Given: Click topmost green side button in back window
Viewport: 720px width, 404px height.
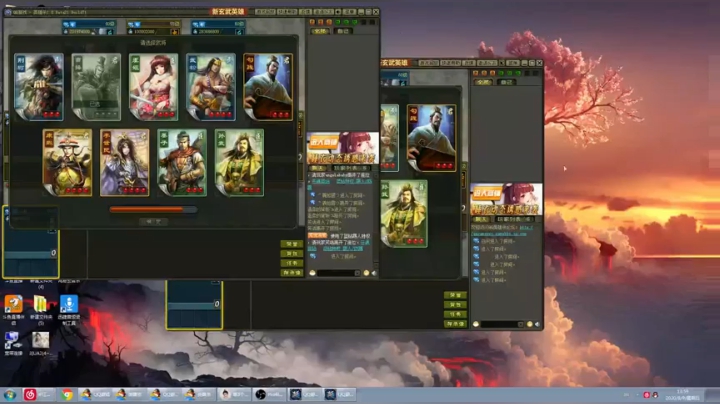Looking at the screenshot, I should point(455,295).
